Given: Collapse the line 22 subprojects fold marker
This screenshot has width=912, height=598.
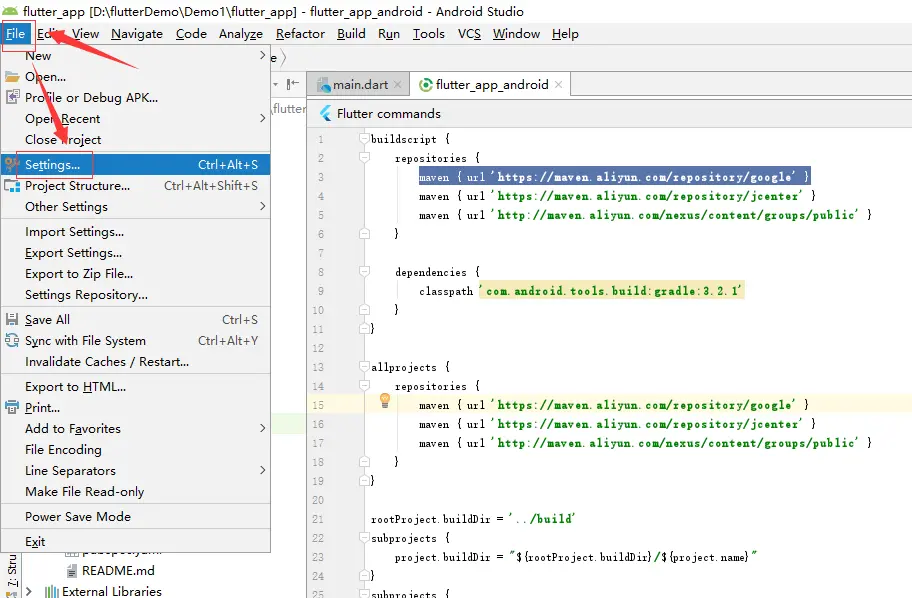Looking at the screenshot, I should (x=364, y=538).
